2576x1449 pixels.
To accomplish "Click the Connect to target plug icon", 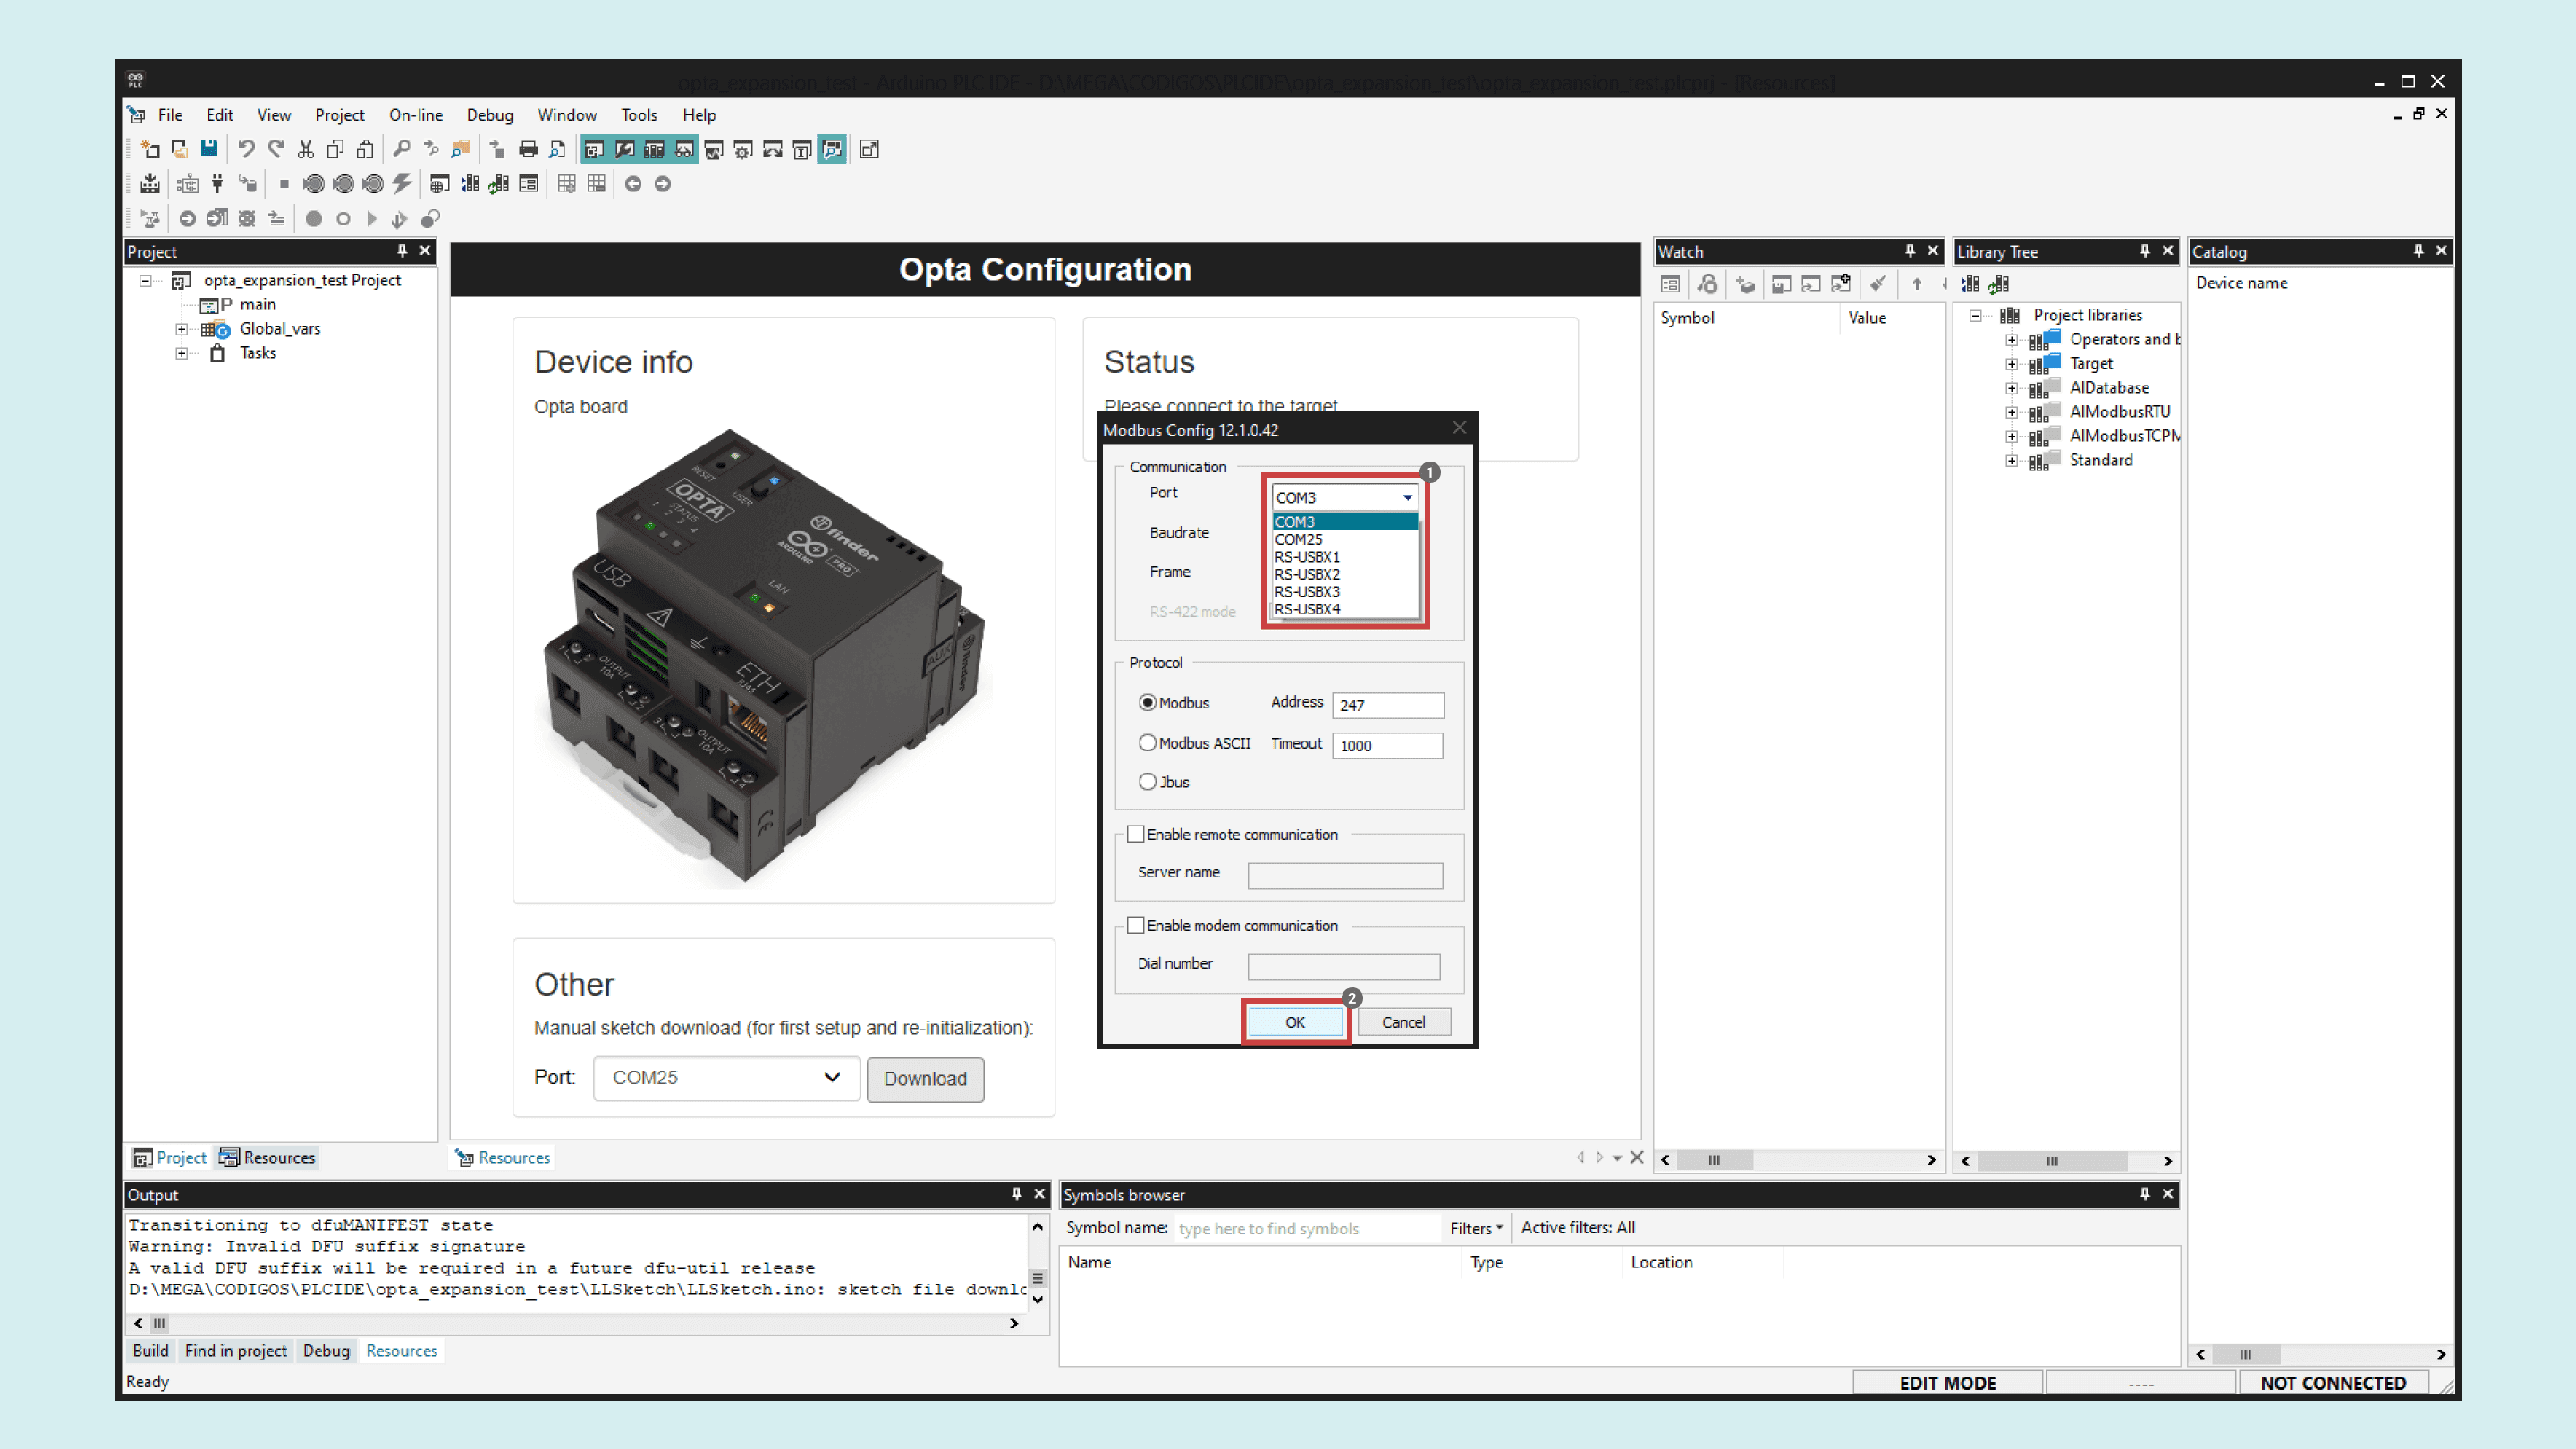I will (217, 184).
